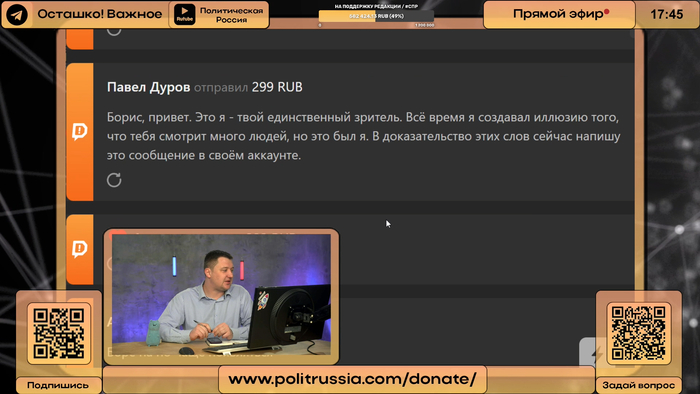Click the DonationAlerts logo on Павел Дуров's message
The image size is (700, 394).
79,132
